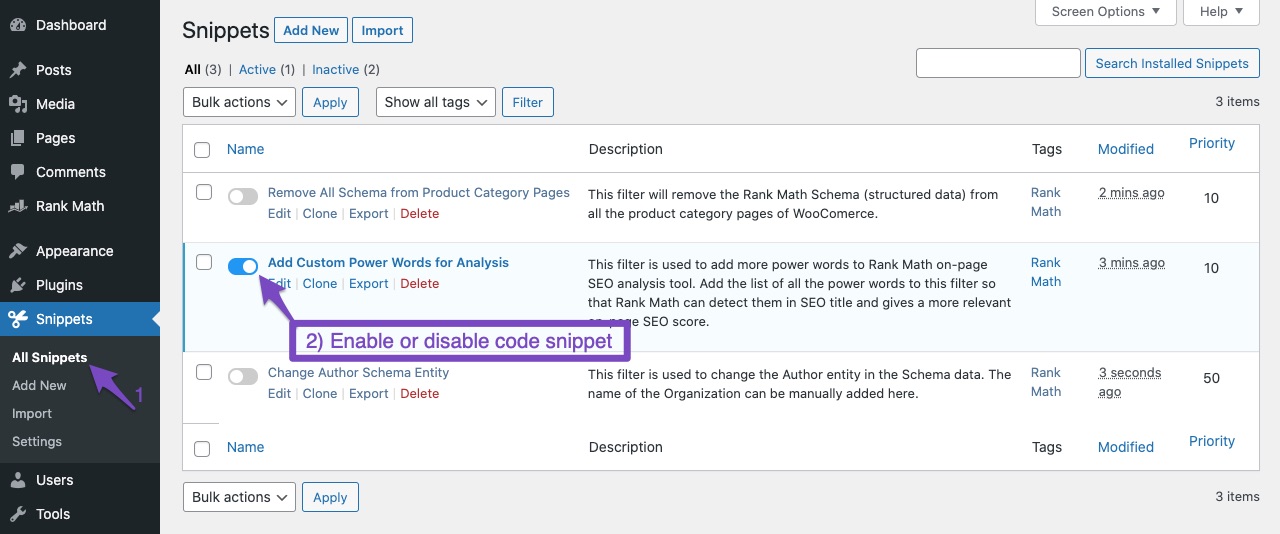This screenshot has width=1280, height=534.
Task: Check the Change Author Schema Entity checkbox
Action: (x=204, y=372)
